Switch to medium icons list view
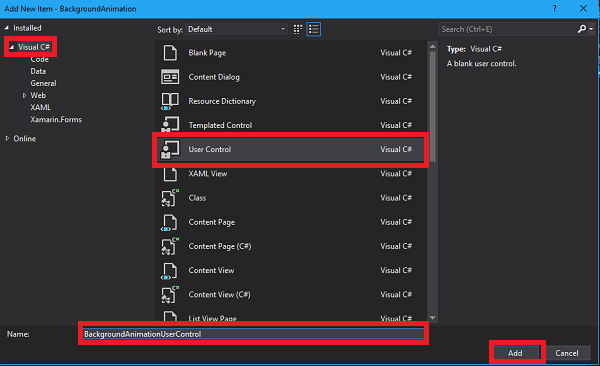The height and width of the screenshot is (366, 600). (x=314, y=29)
